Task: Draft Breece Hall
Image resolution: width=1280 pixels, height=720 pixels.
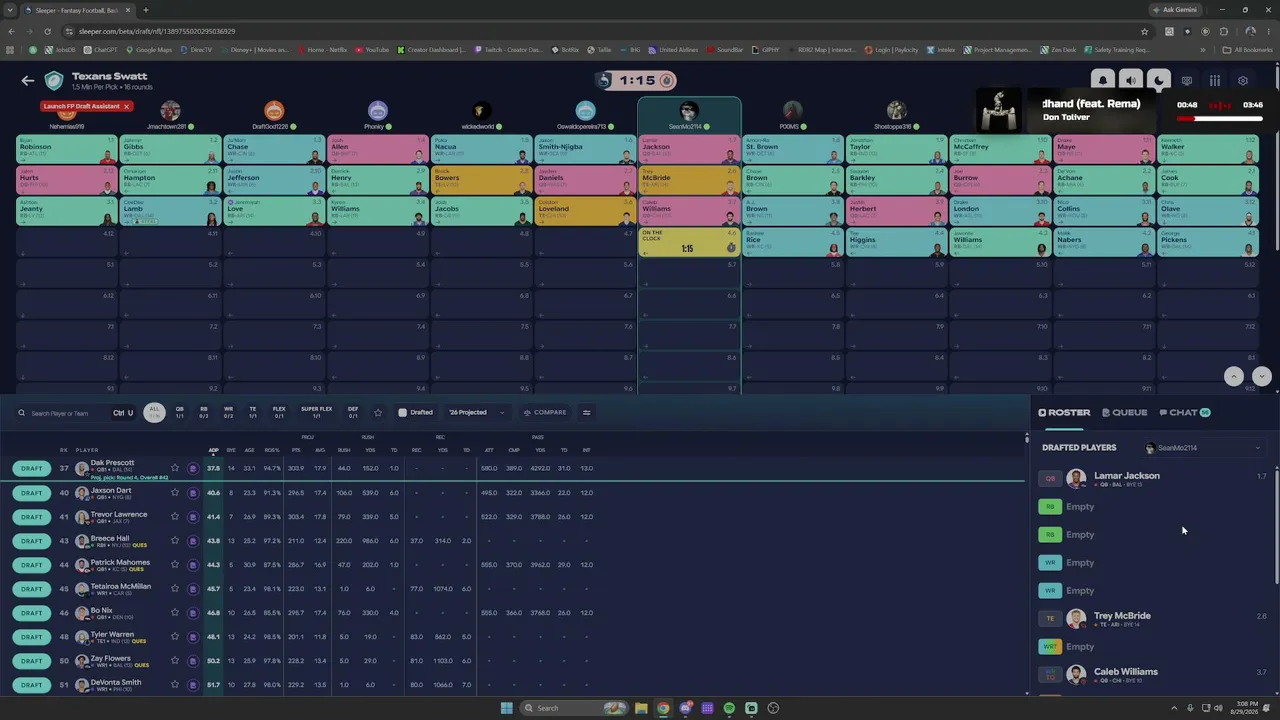Action: (32, 541)
